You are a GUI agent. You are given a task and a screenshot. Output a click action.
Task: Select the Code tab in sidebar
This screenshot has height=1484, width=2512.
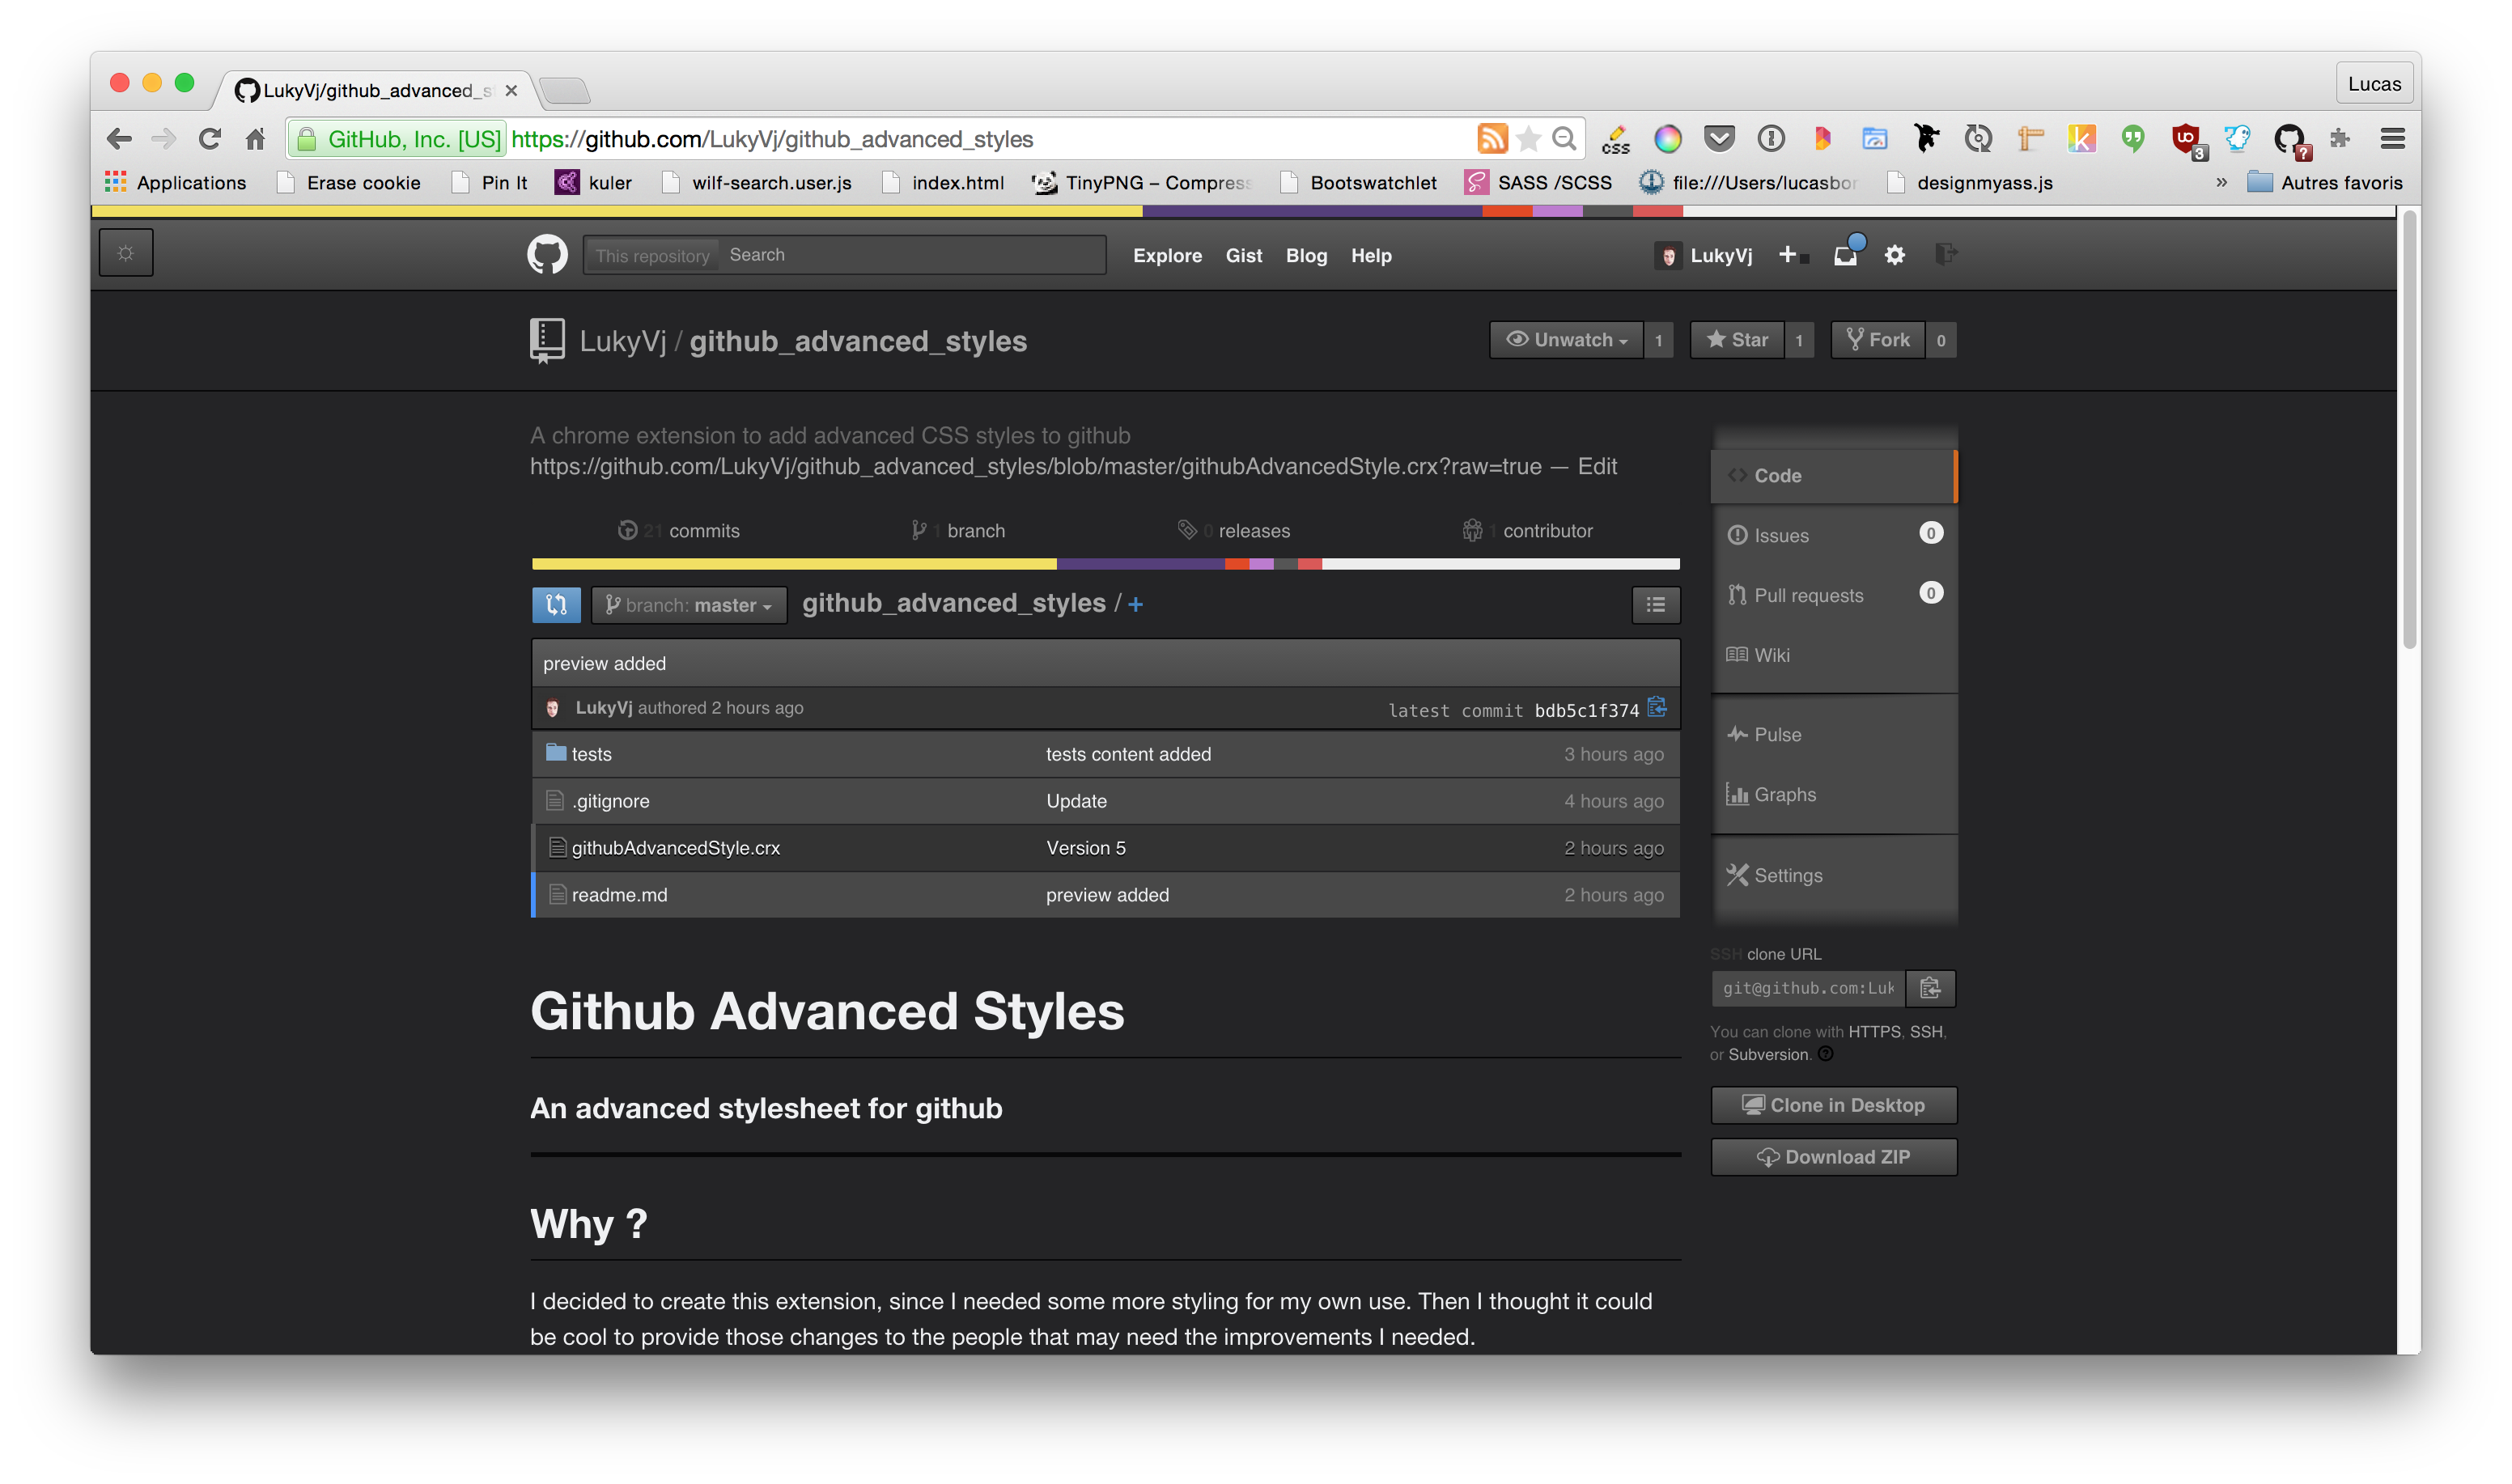coord(1832,476)
